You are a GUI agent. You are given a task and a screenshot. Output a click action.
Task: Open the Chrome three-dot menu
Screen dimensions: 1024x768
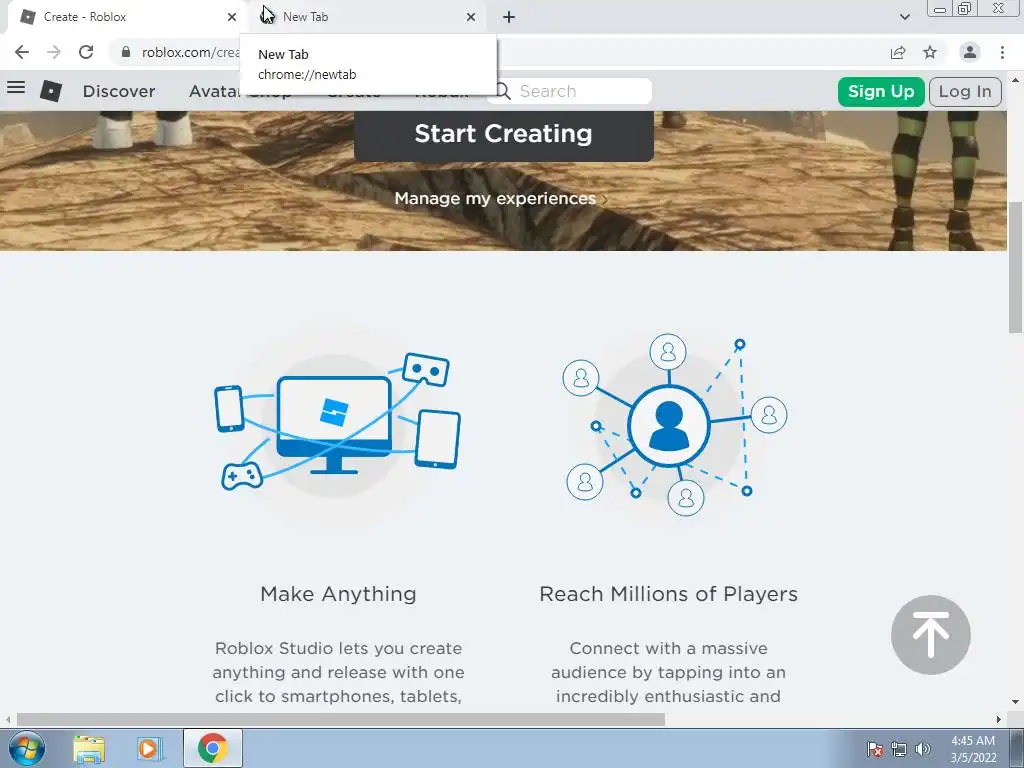(x=1002, y=52)
